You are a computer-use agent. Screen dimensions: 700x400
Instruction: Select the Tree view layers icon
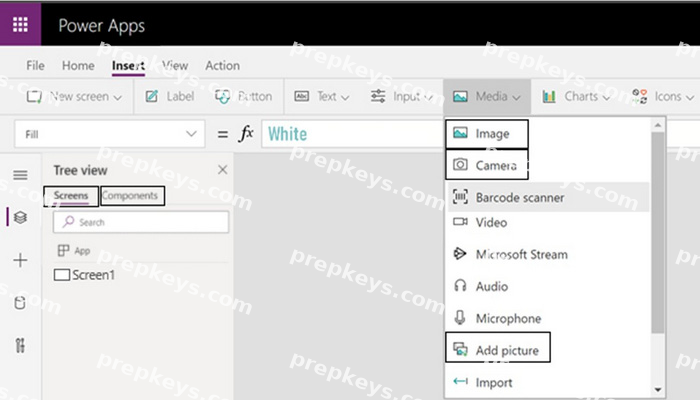[x=20, y=217]
